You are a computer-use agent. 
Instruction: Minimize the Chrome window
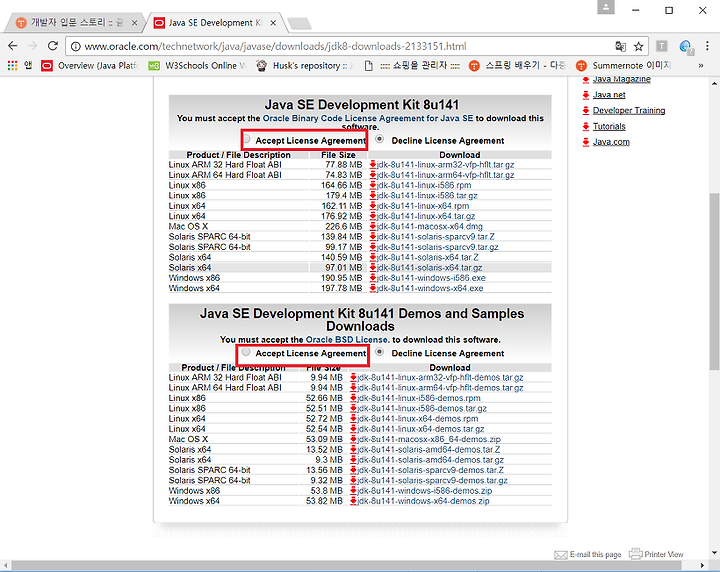(x=636, y=10)
